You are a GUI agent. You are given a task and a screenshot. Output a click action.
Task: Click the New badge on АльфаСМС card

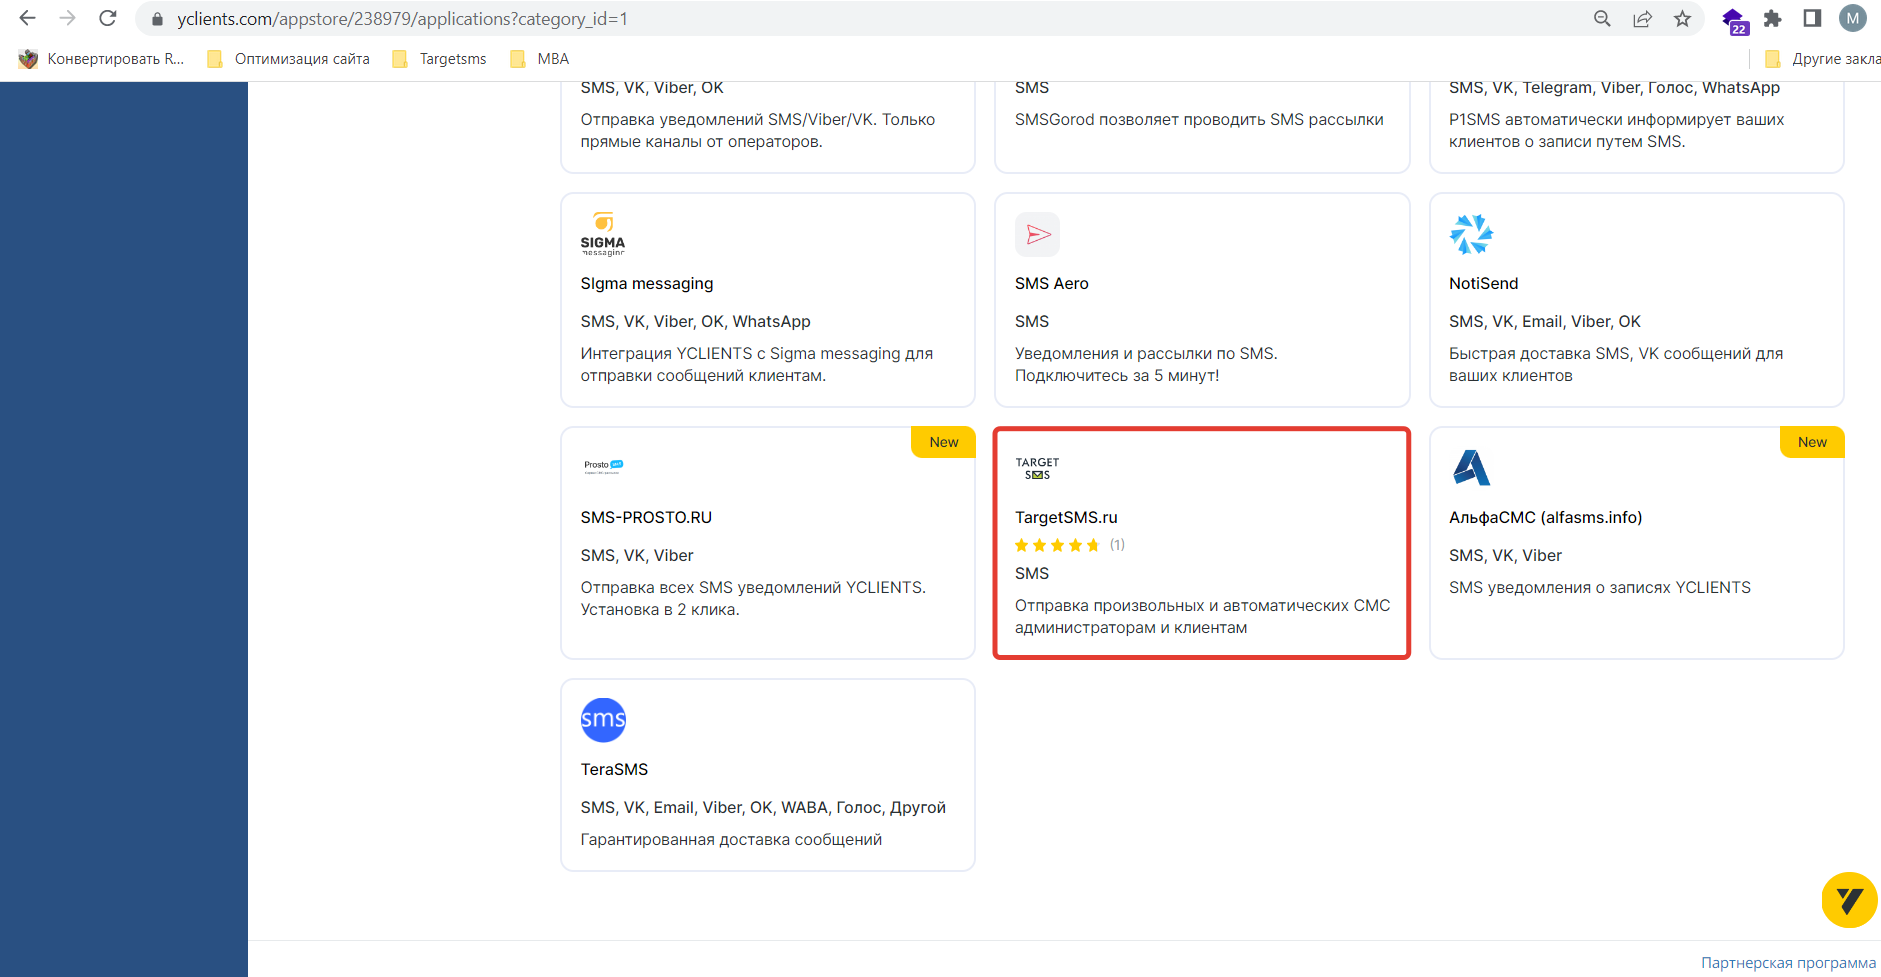[1812, 442]
